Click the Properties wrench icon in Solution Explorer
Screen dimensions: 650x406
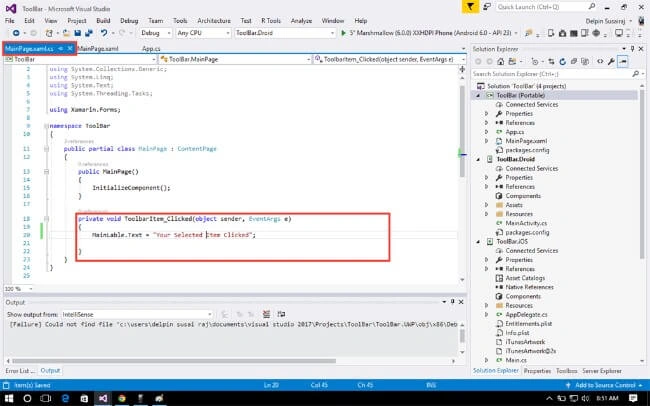coord(611,62)
